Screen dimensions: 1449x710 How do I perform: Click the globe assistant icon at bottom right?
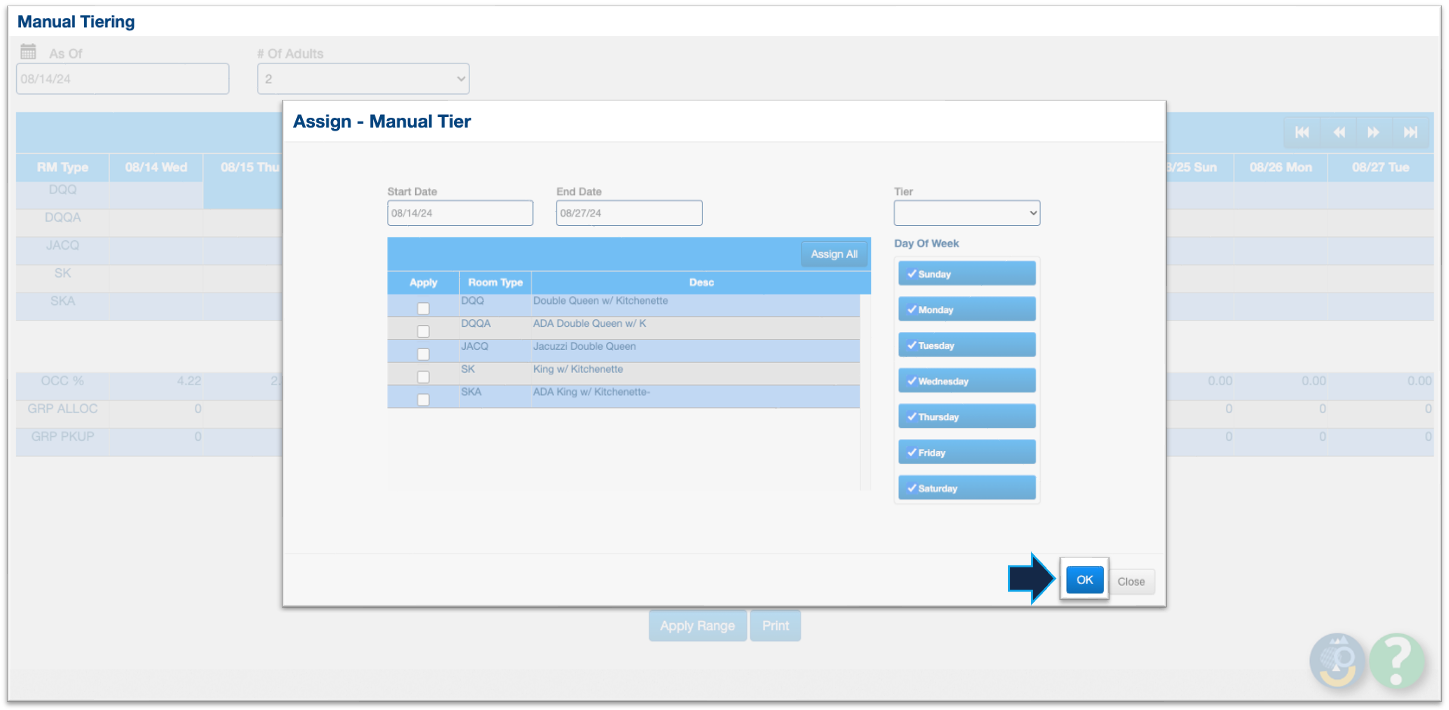tap(1337, 661)
